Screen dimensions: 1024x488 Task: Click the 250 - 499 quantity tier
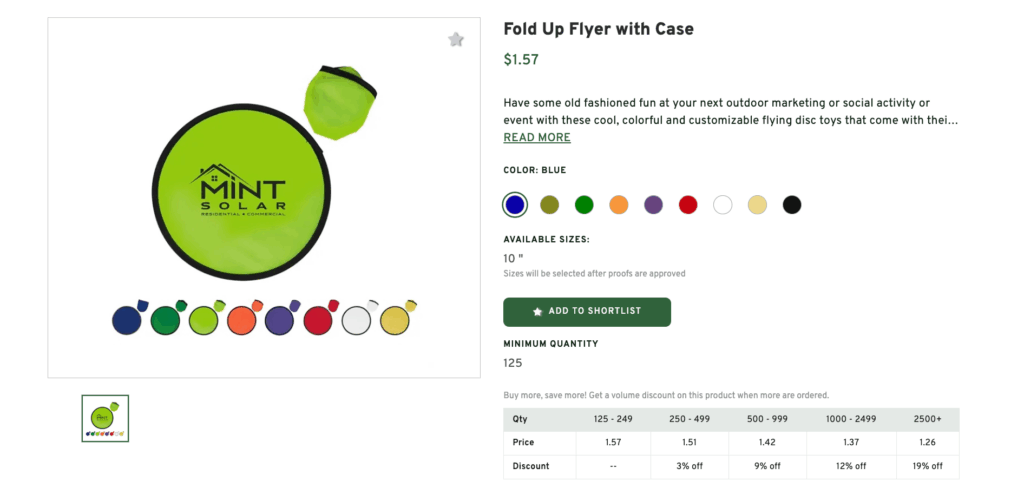(x=690, y=419)
